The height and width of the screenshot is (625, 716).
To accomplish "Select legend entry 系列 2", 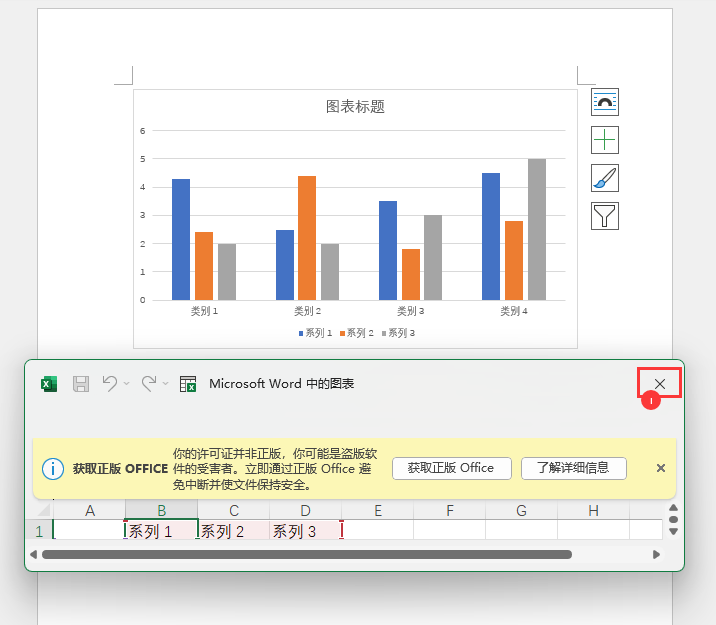I will [357, 333].
